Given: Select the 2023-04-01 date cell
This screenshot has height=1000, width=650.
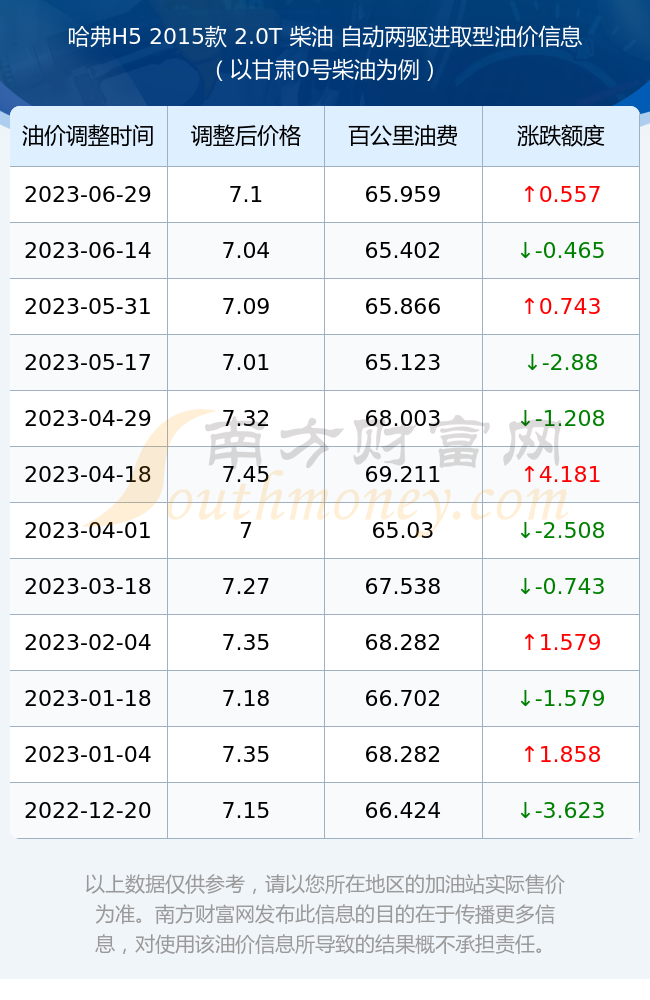Looking at the screenshot, I should click(x=88, y=531).
